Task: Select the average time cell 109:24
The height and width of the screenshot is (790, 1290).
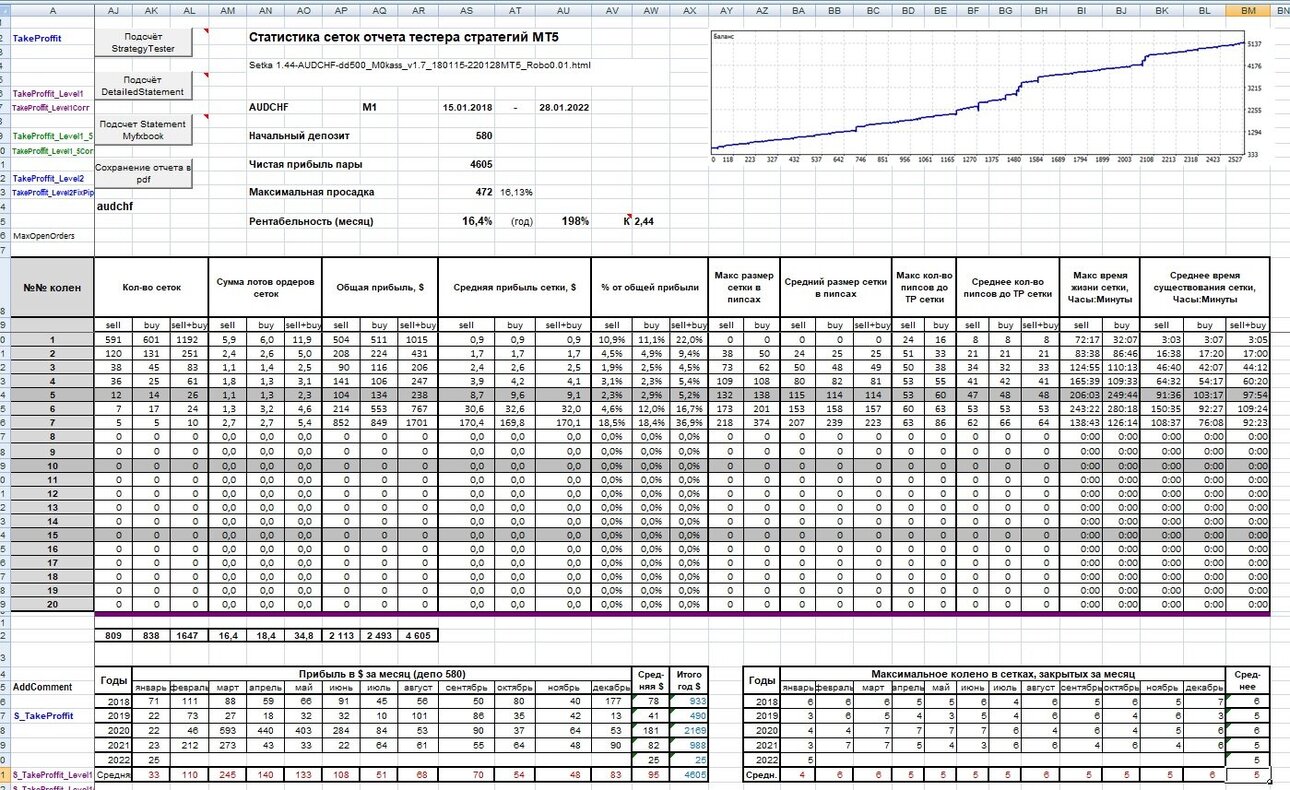Action: [x=1250, y=409]
